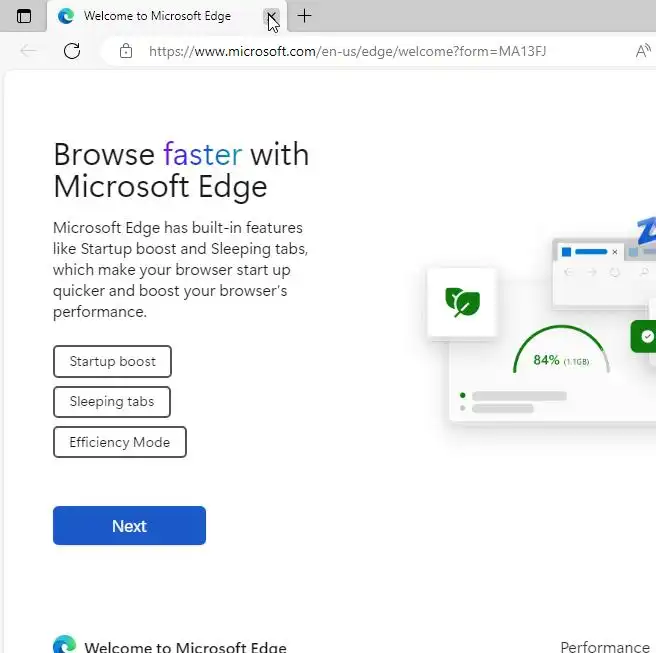Click the address bar URL
Viewport: 656px width, 653px height.
pos(347,51)
